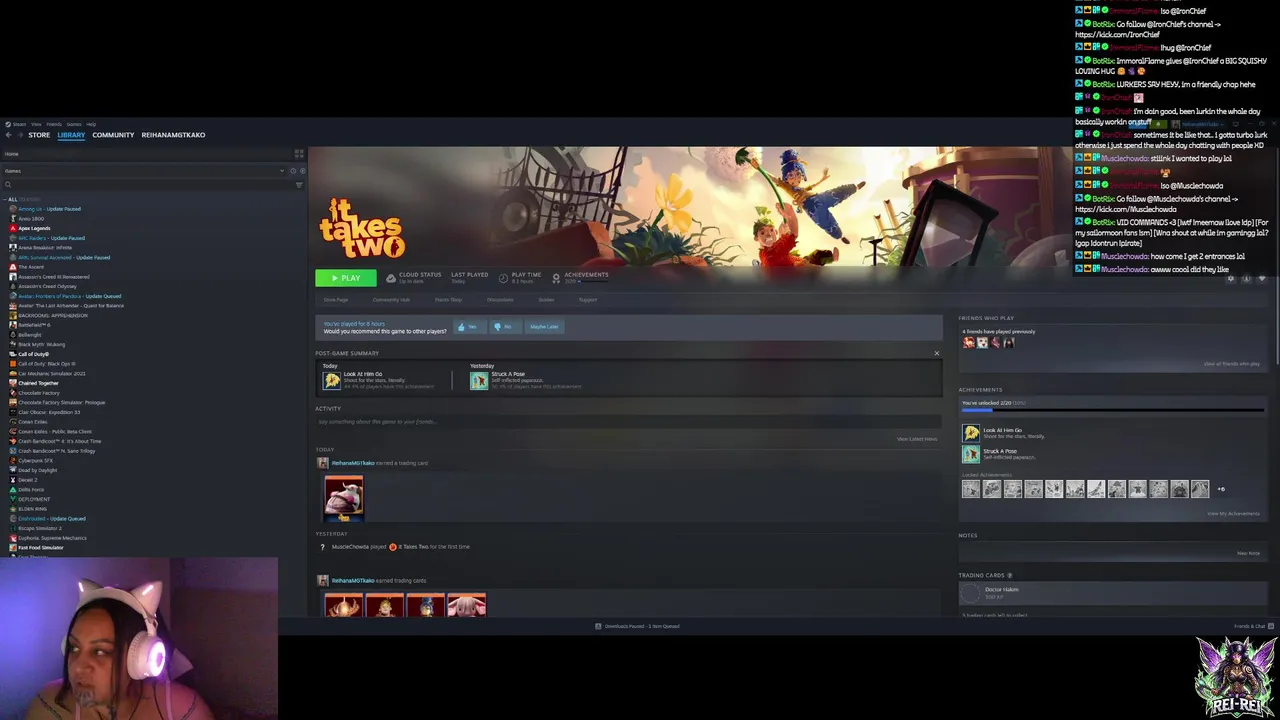Select Cyberpunk SFX in the game list
1280x720 pixels.
[35, 460]
